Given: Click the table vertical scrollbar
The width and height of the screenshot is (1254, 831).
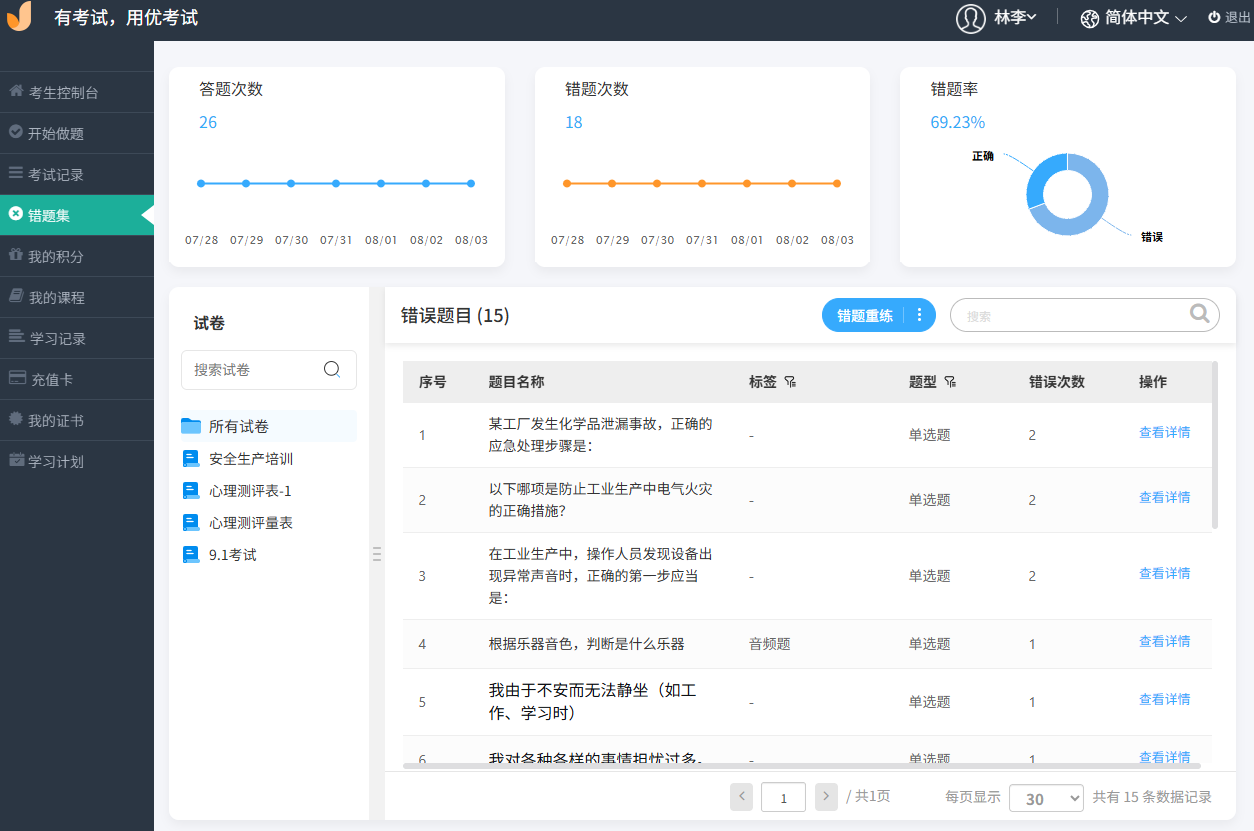Looking at the screenshot, I should pyautogui.click(x=1215, y=445).
